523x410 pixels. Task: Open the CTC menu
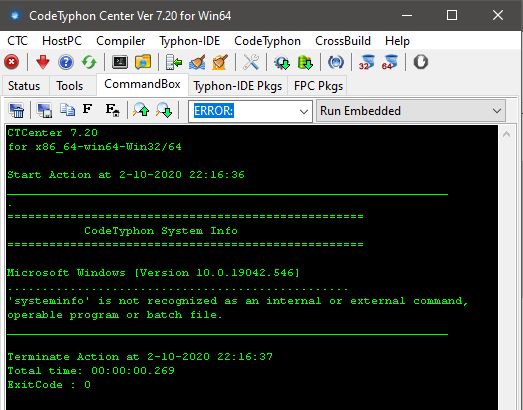click(18, 41)
